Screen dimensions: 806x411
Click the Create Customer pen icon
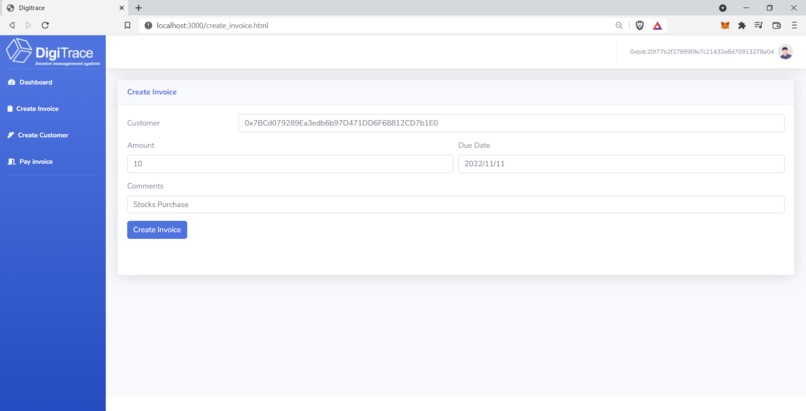coord(11,135)
